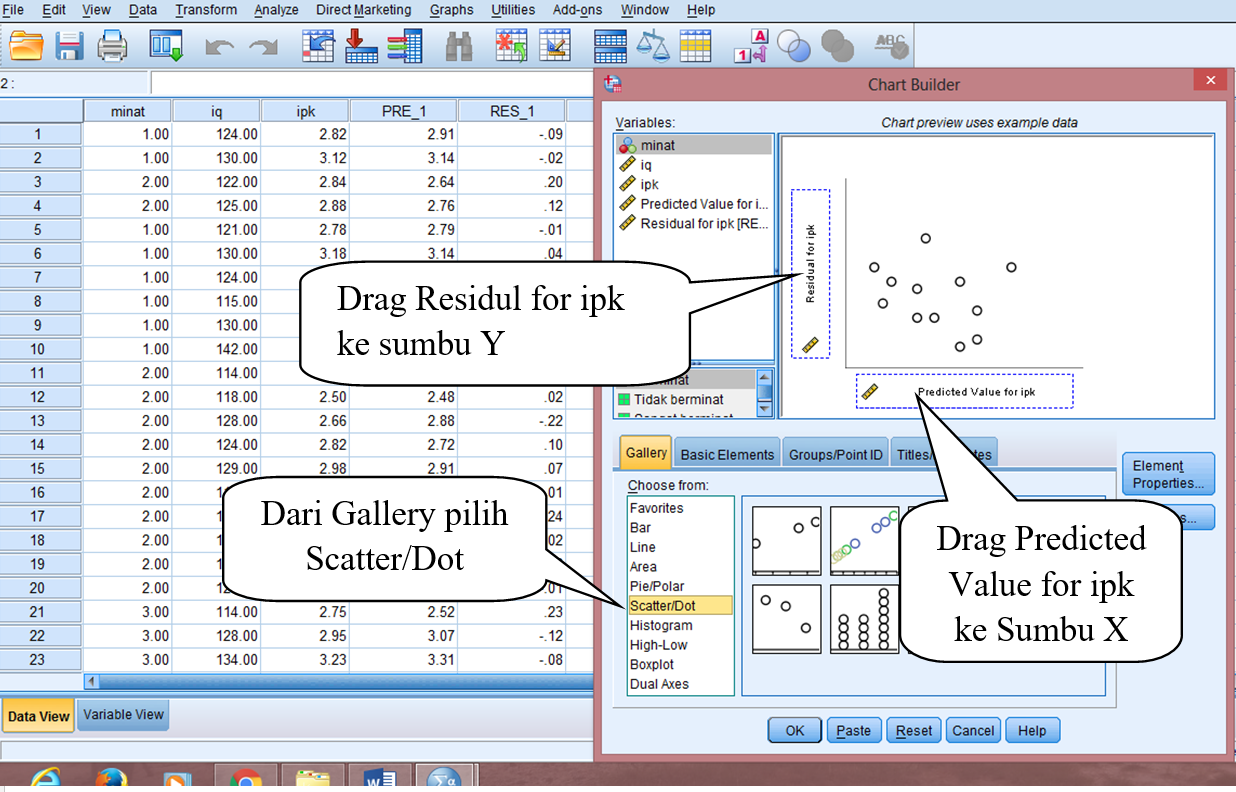Pick the first Simple Scatter gallery thumbnail
This screenshot has width=1236, height=792.
[x=786, y=541]
